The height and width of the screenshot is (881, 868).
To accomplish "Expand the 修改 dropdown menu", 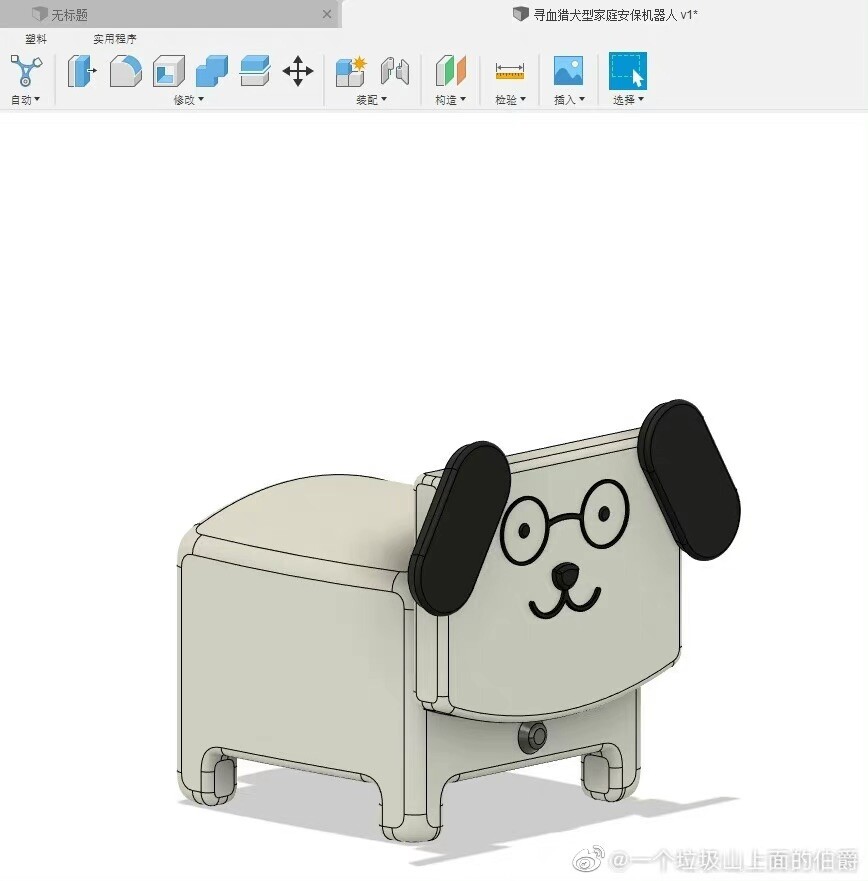I will 189,100.
